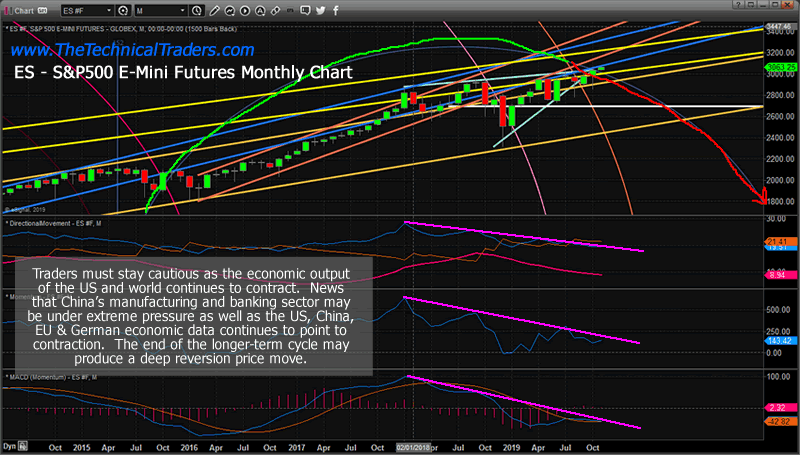Click the 2000.00 price axis label

coord(780,180)
